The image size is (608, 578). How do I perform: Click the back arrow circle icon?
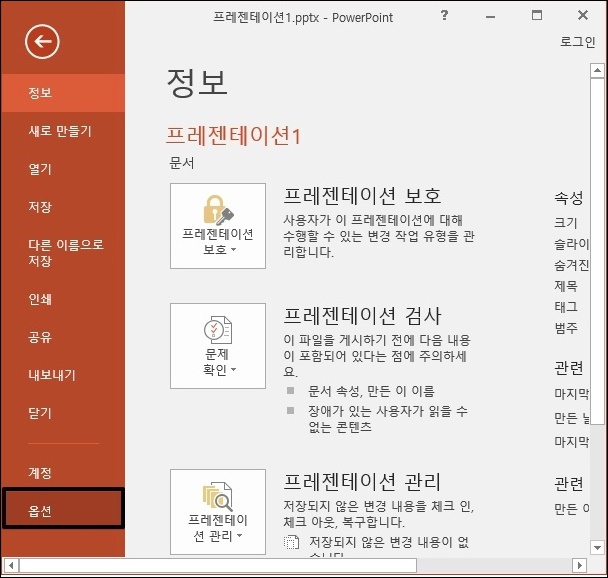click(42, 41)
